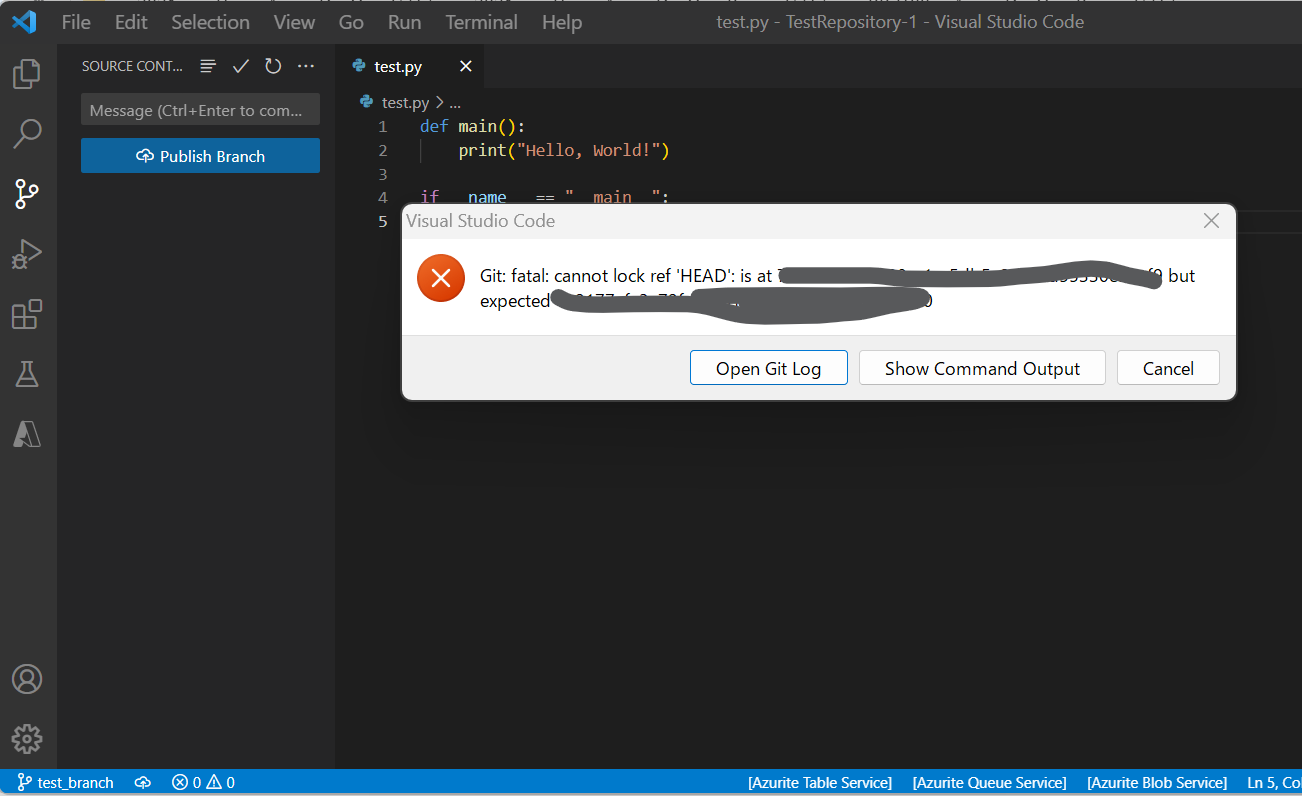Open the Source Control view icon
The image size is (1302, 796).
click(27, 194)
